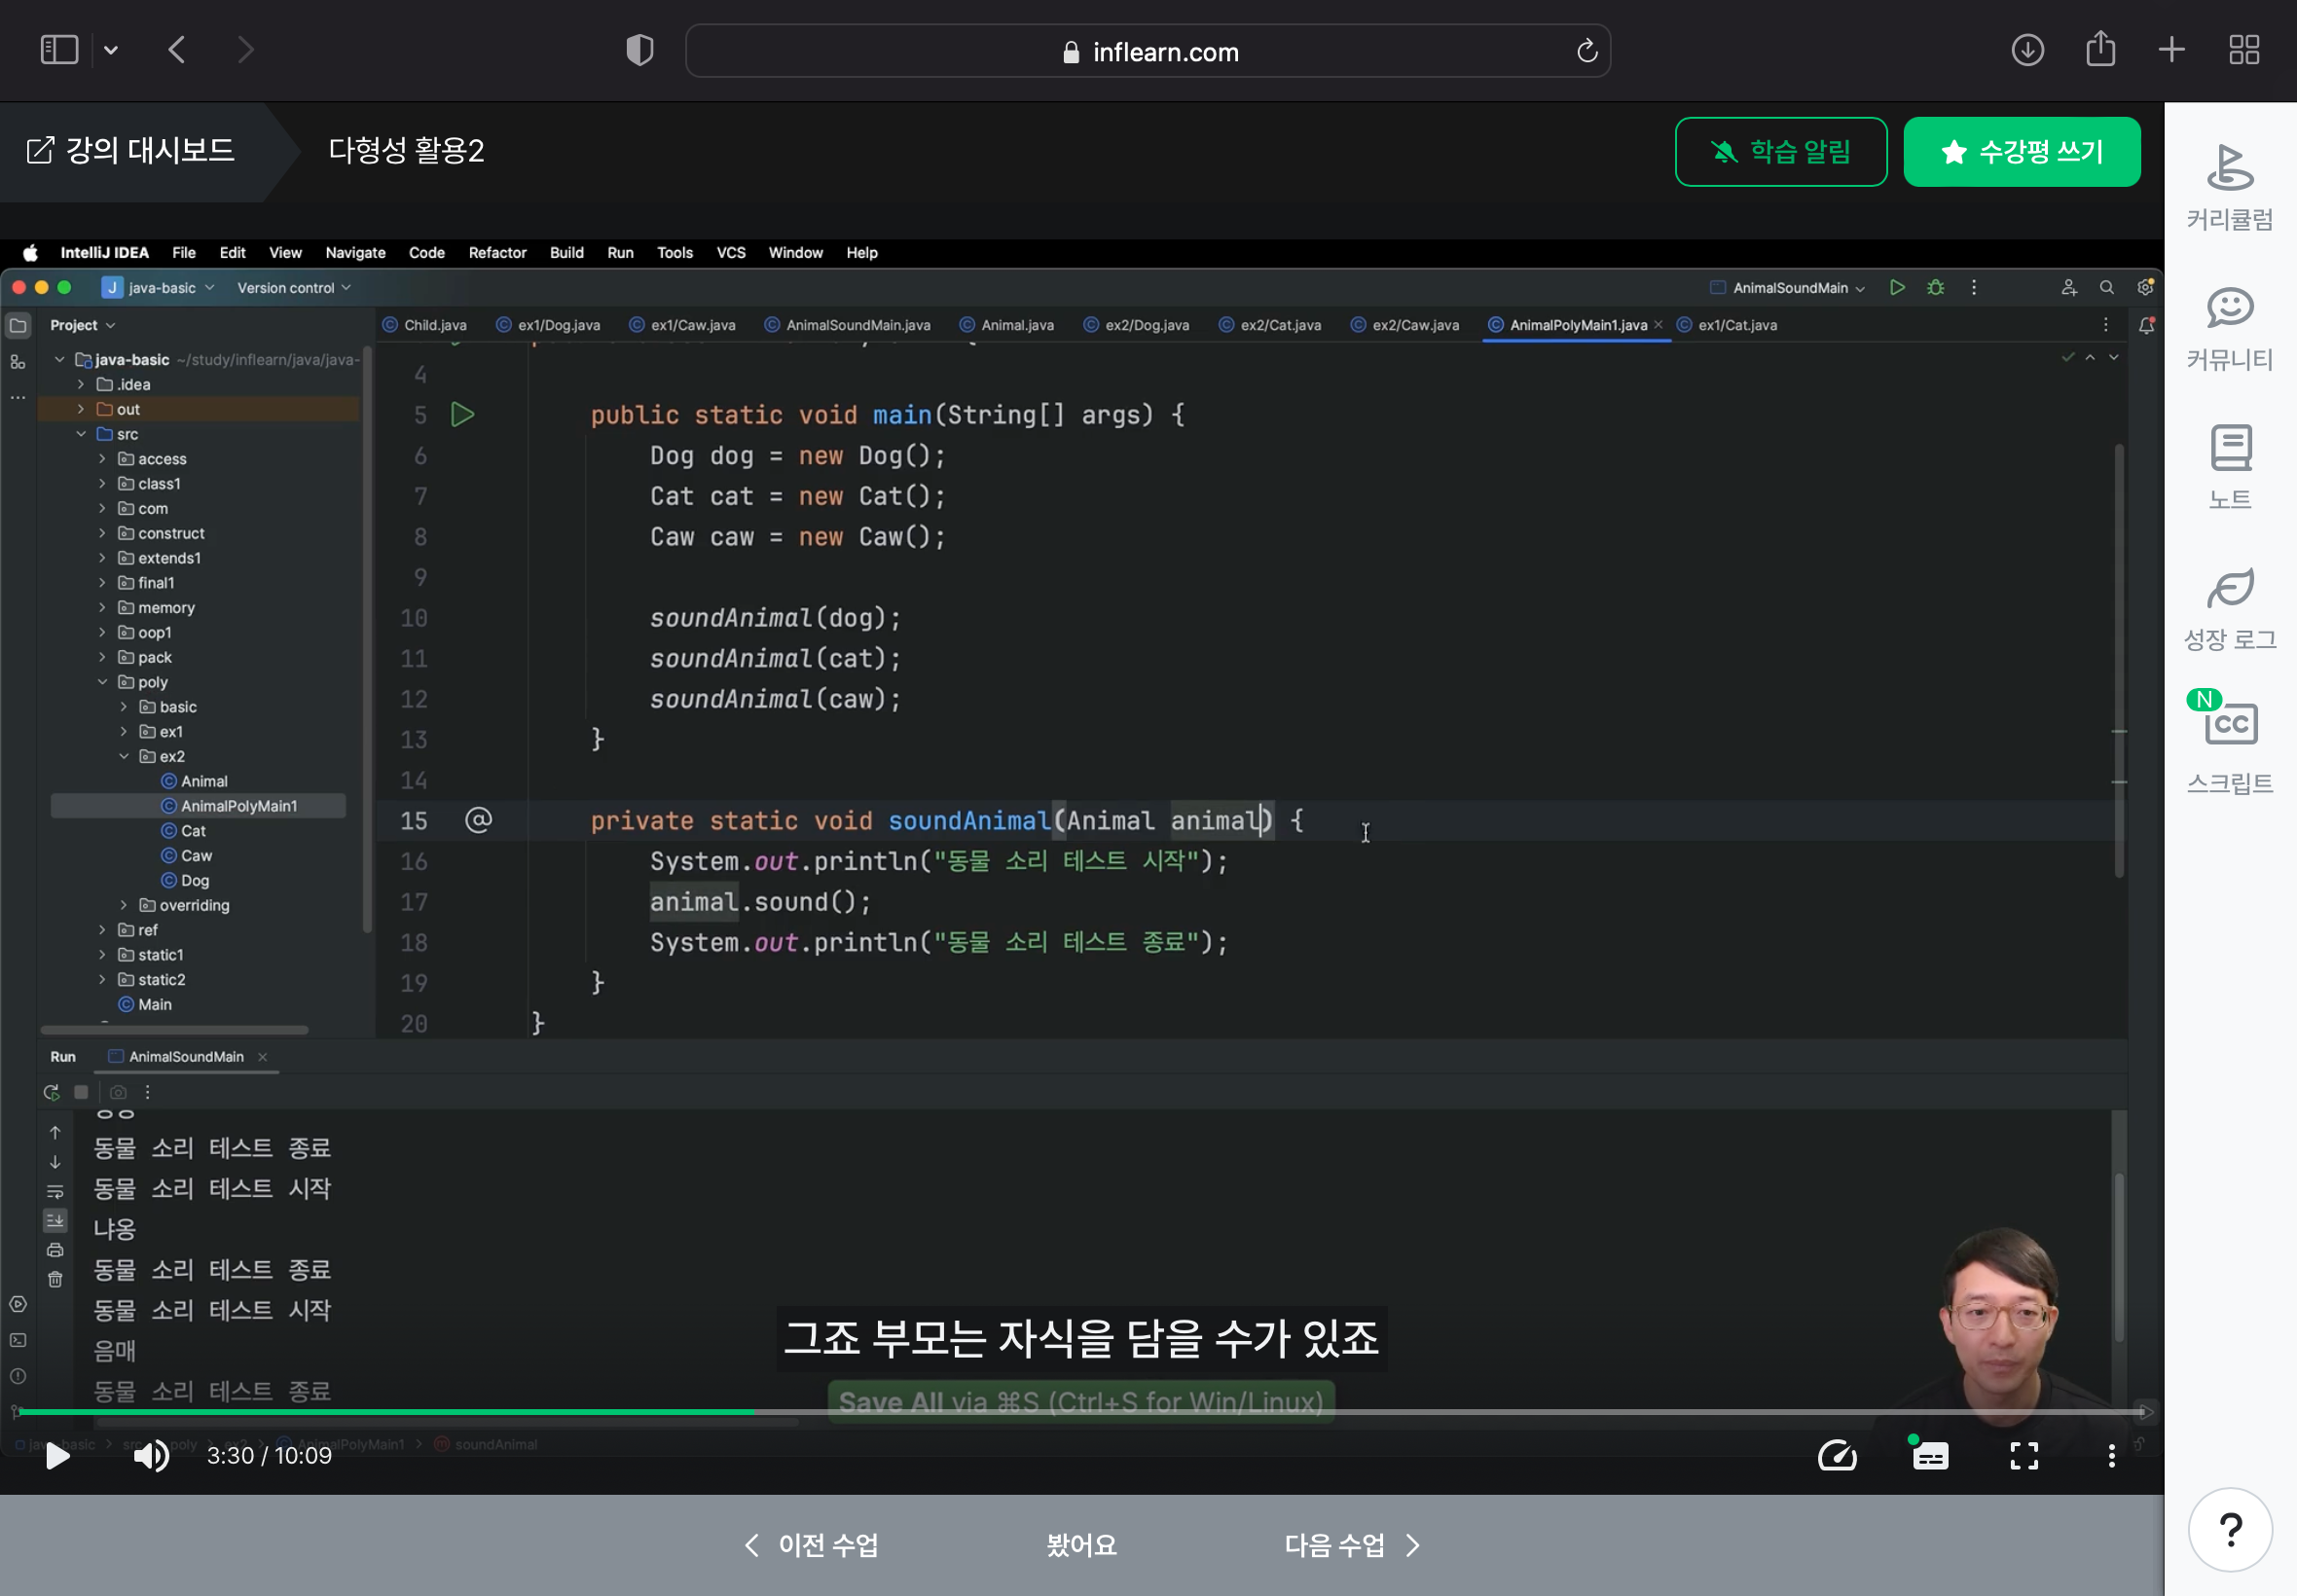Click the fullscreen playback button
2297x1596 pixels.
tap(2024, 1457)
